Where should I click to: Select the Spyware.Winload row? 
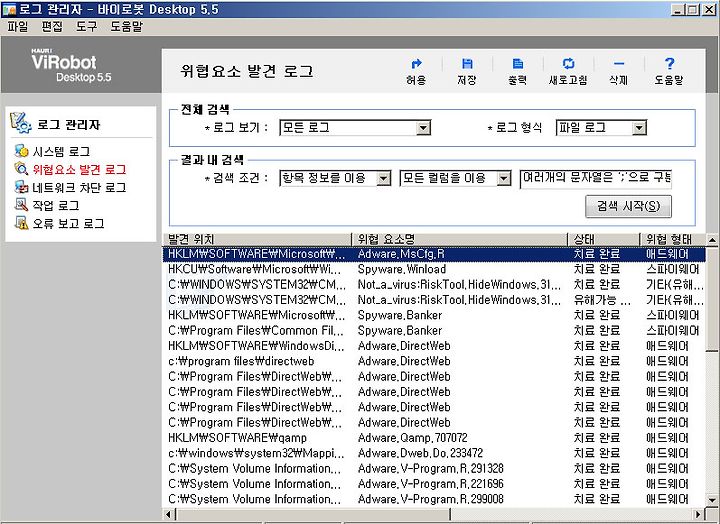point(434,269)
